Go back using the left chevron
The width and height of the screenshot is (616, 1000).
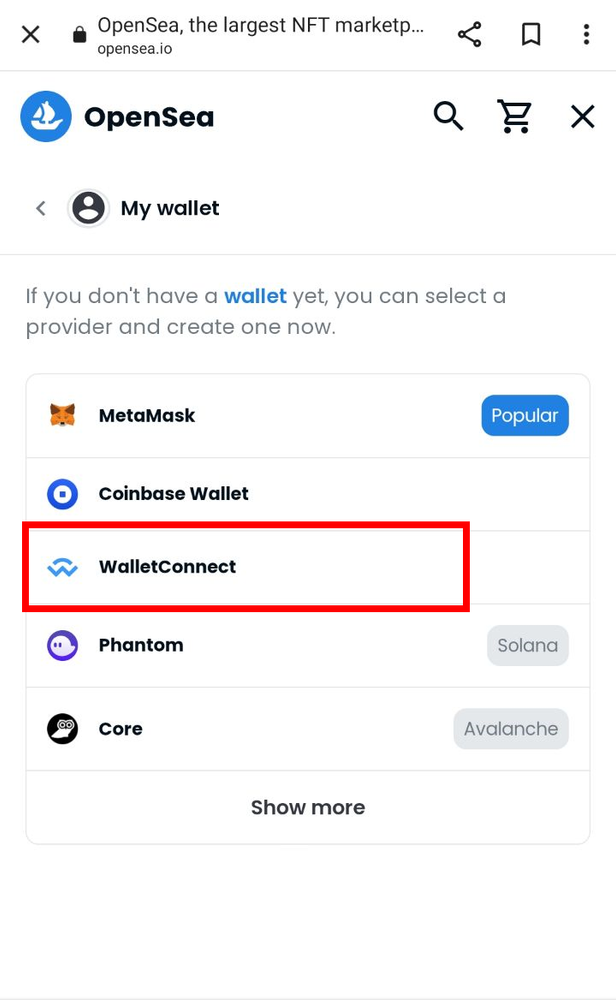[x=40, y=208]
